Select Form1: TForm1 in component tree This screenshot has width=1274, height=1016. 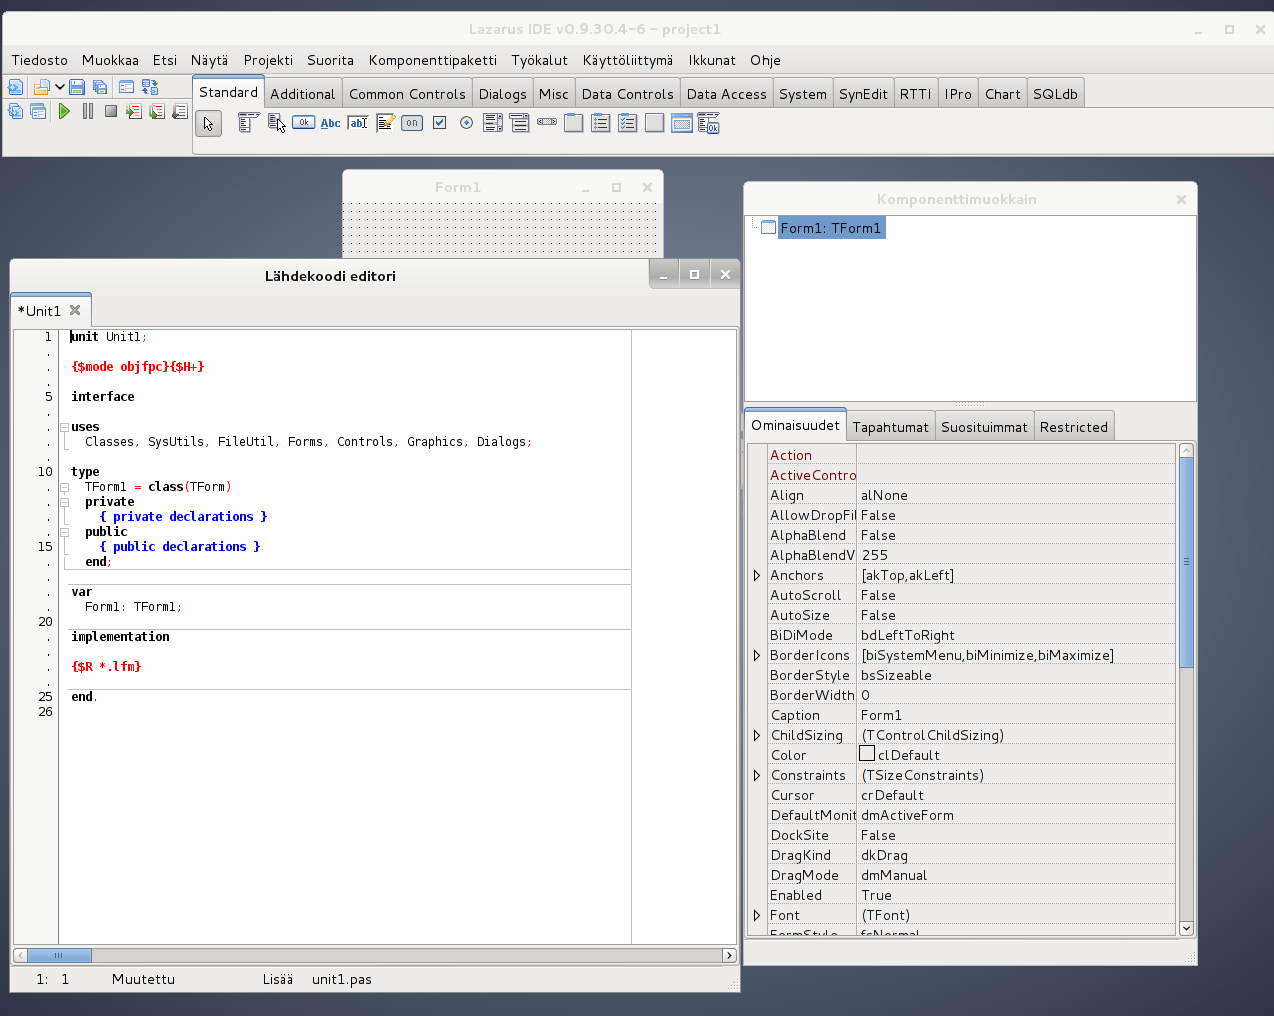pos(830,228)
